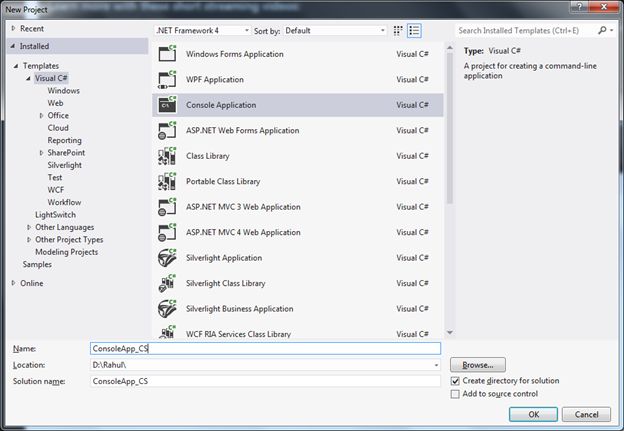Click the Browse... button
This screenshot has width=624, height=431.
[x=478, y=365]
